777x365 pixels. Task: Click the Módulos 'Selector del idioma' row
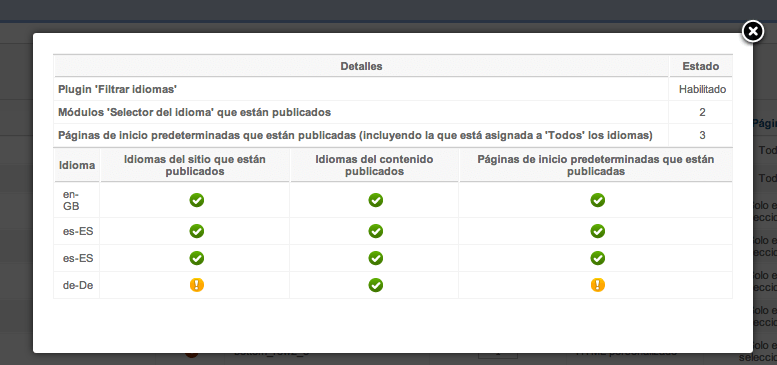[x=393, y=112]
